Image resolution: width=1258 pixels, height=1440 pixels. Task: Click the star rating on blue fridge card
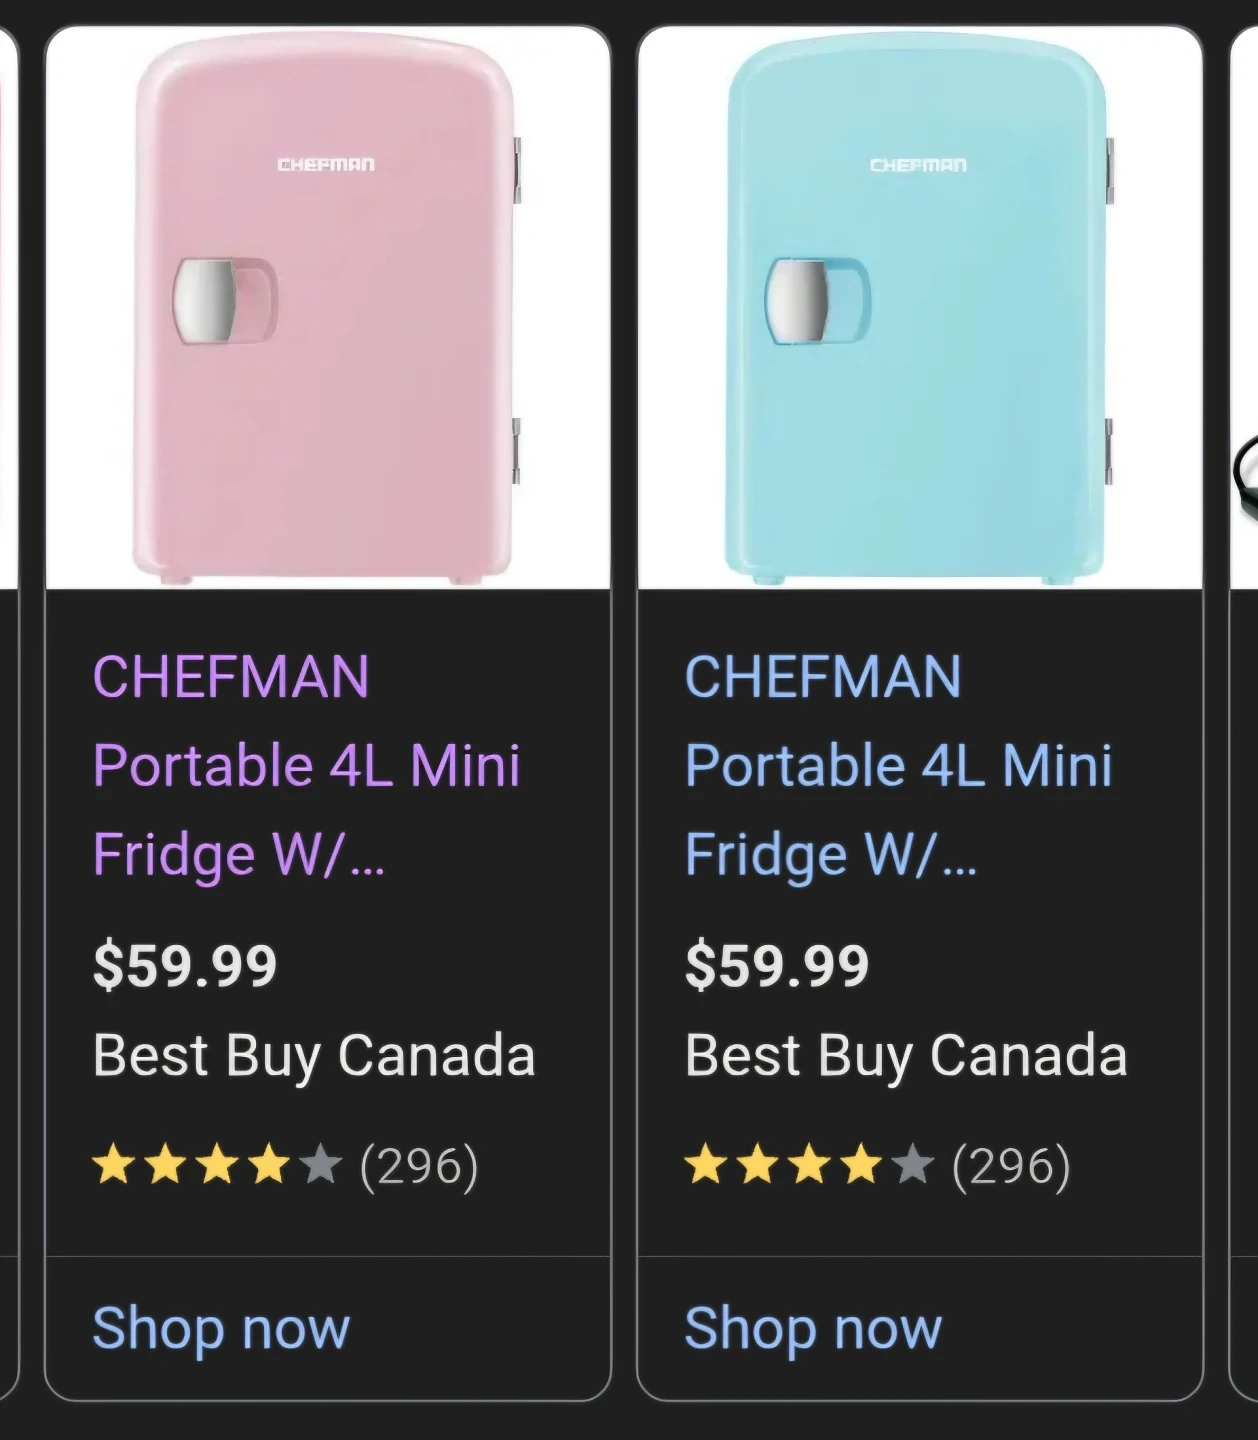808,1166
